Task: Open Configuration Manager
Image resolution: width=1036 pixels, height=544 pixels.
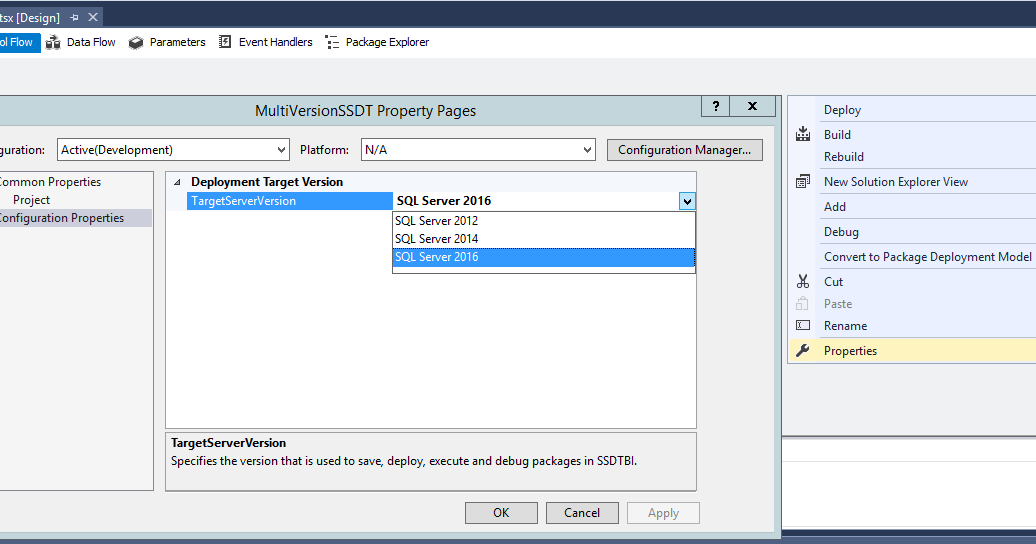Action: [684, 150]
